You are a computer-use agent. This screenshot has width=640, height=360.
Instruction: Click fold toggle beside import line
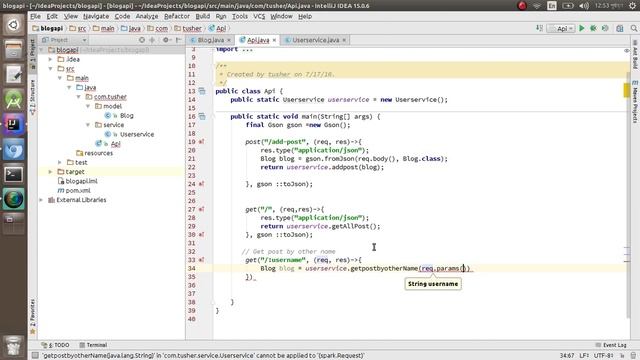pyautogui.click(x=212, y=49)
